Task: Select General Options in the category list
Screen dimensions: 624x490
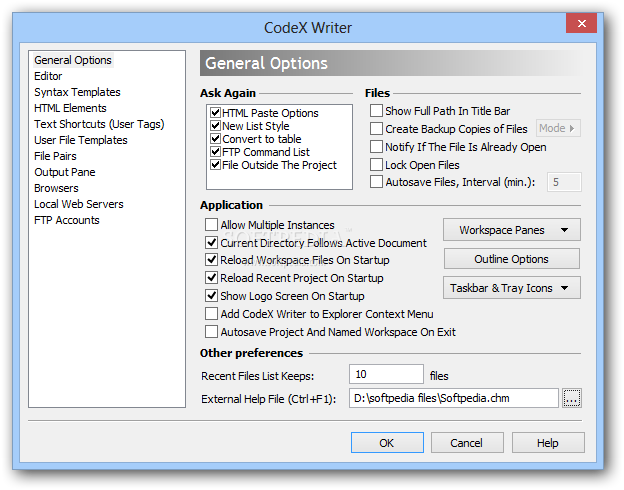Action: (73, 60)
